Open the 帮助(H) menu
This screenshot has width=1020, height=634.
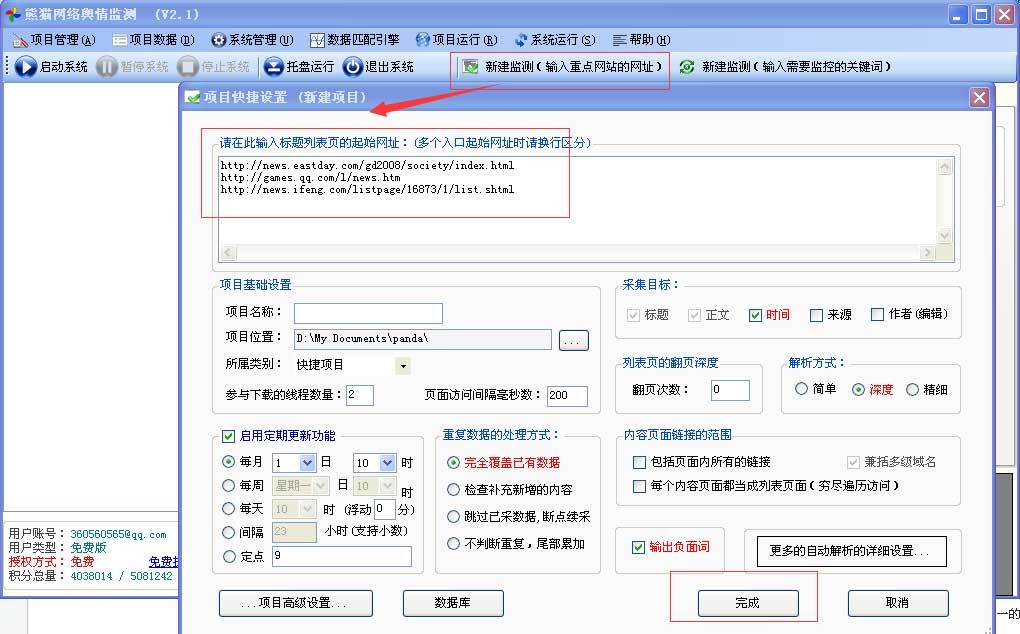coord(641,40)
